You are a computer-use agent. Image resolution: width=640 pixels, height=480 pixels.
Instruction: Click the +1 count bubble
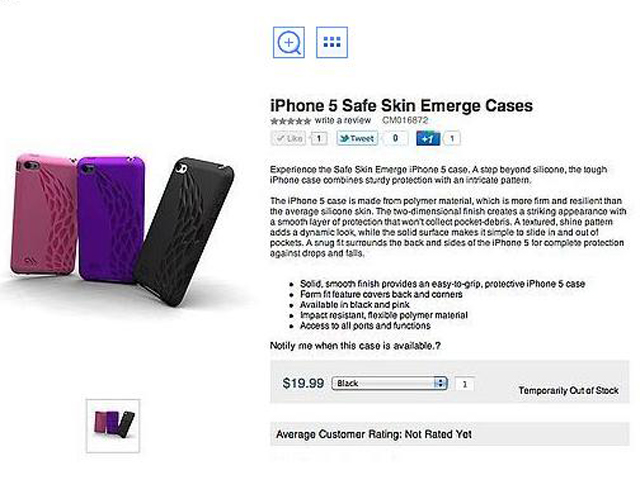coord(452,139)
